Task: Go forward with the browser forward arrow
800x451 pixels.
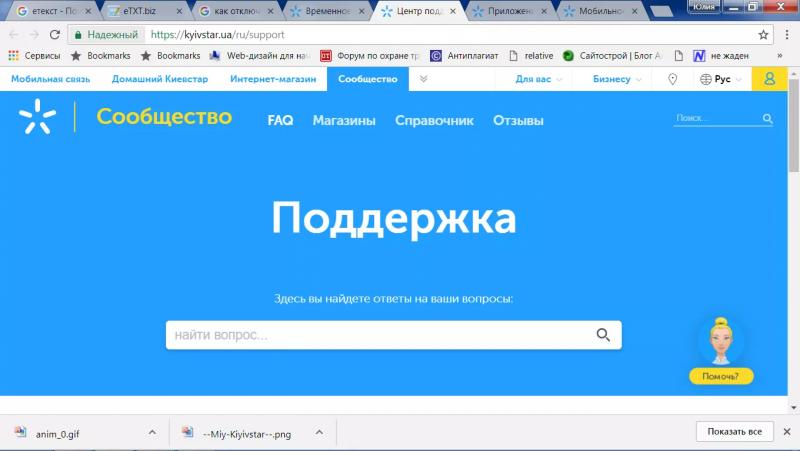Action: pyautogui.click(x=34, y=35)
